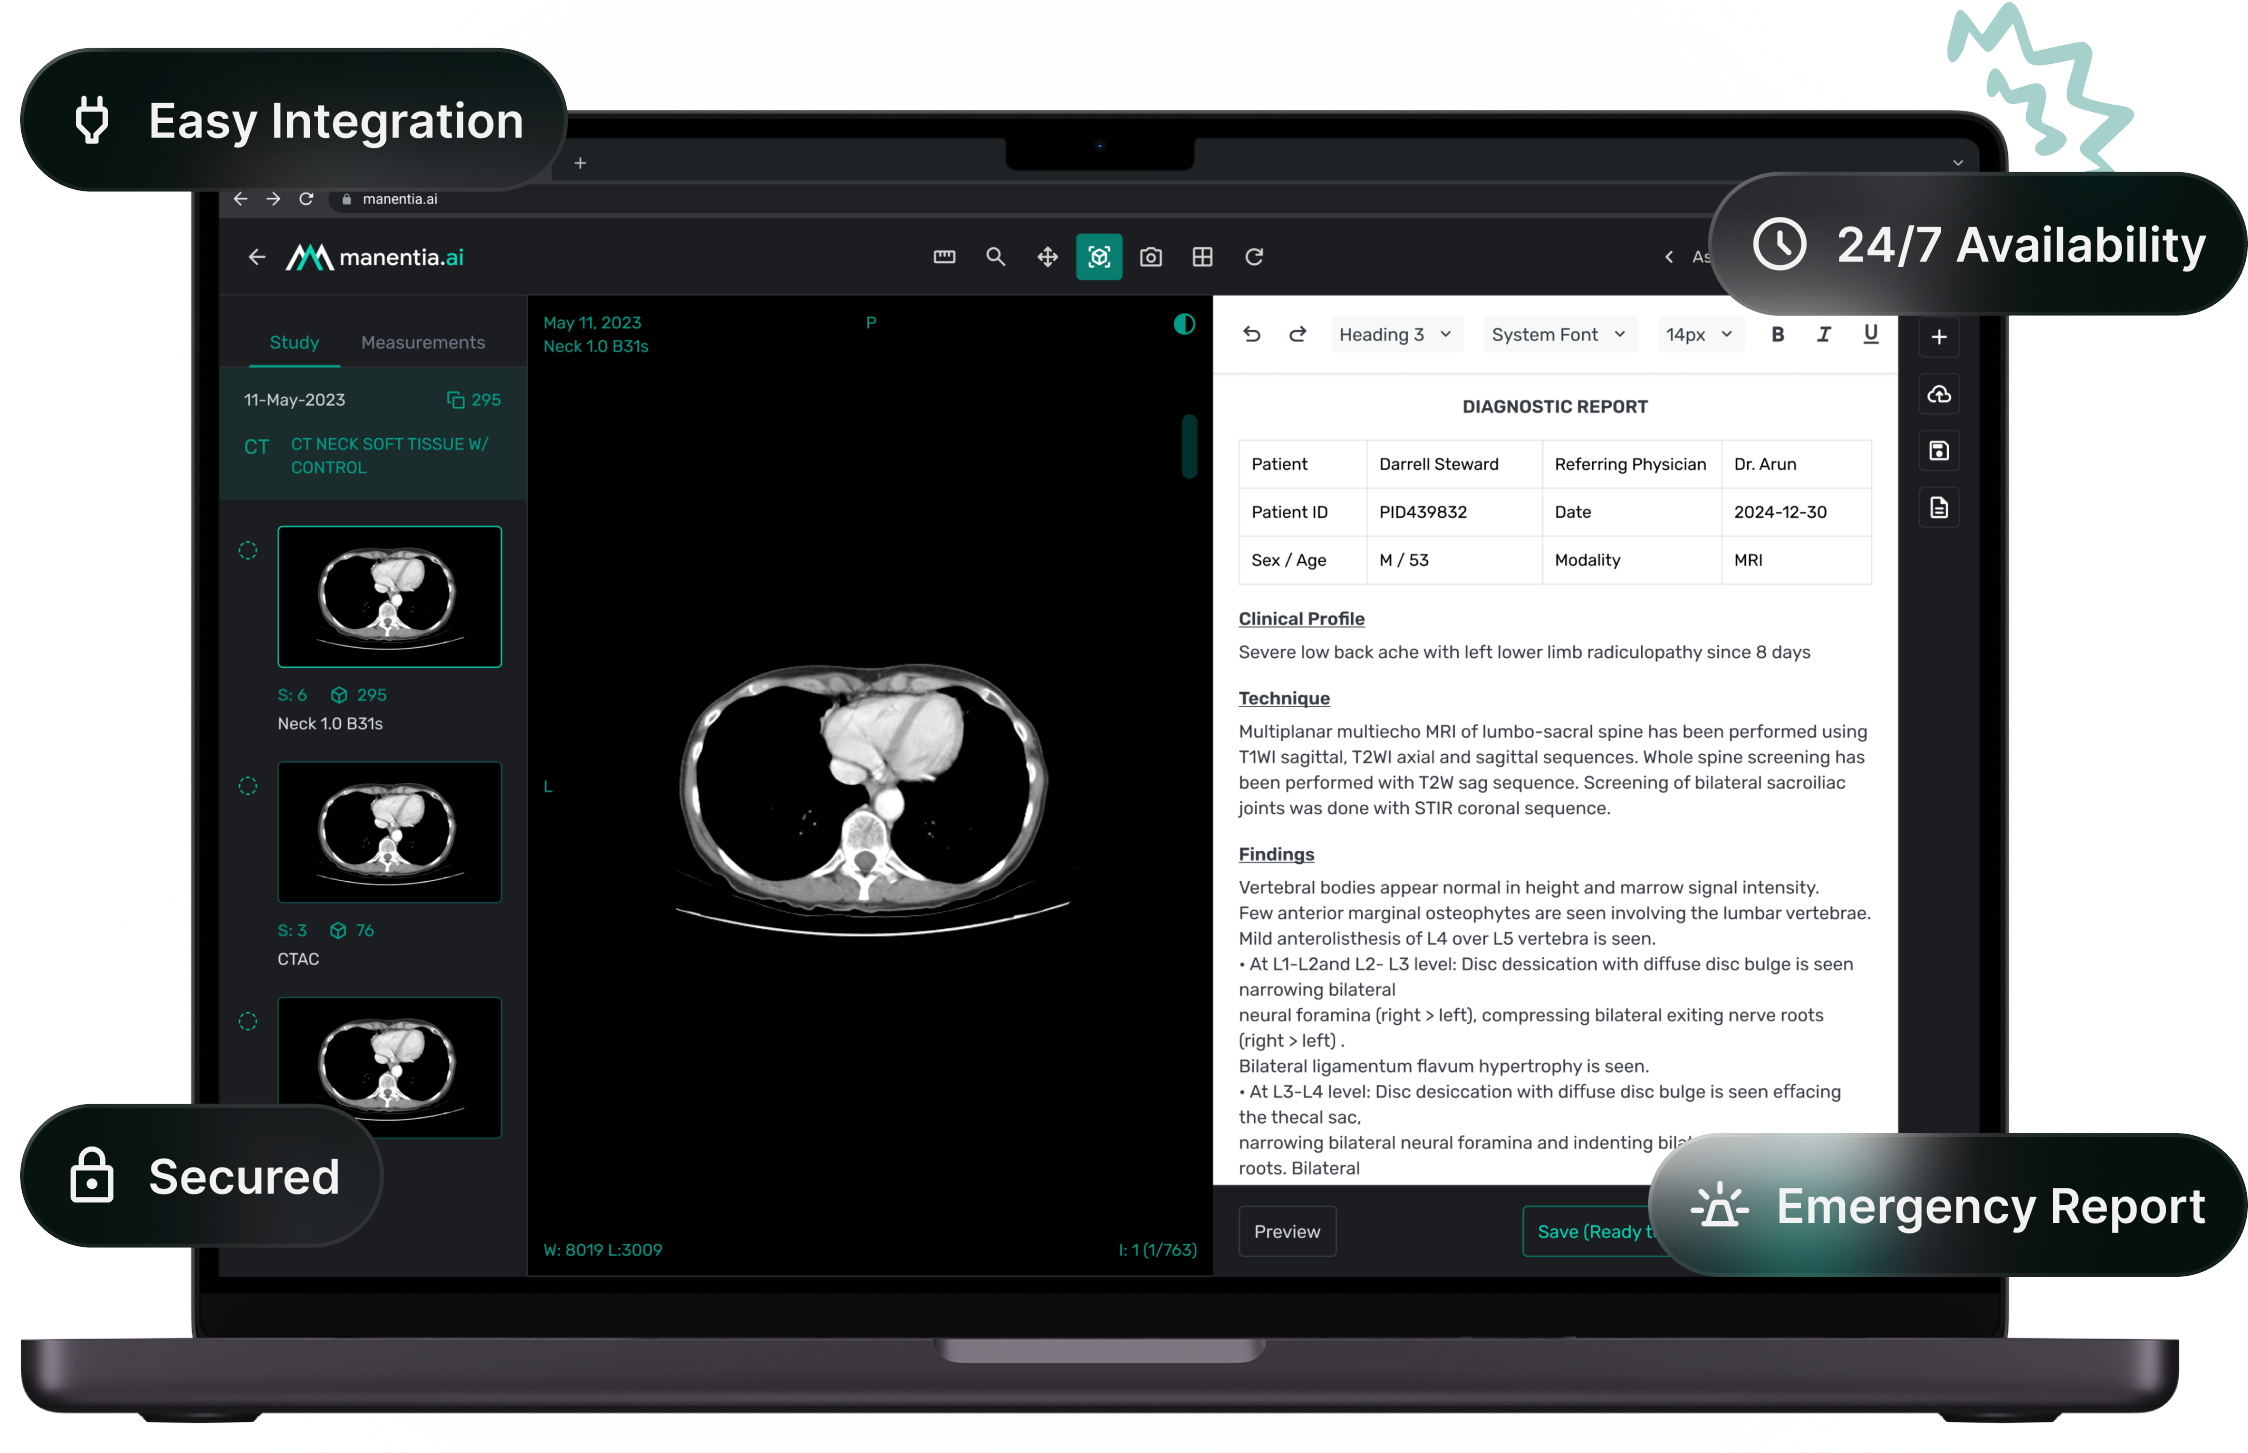Activate the zoom magnifier tool
2248x1453 pixels.
click(x=995, y=257)
